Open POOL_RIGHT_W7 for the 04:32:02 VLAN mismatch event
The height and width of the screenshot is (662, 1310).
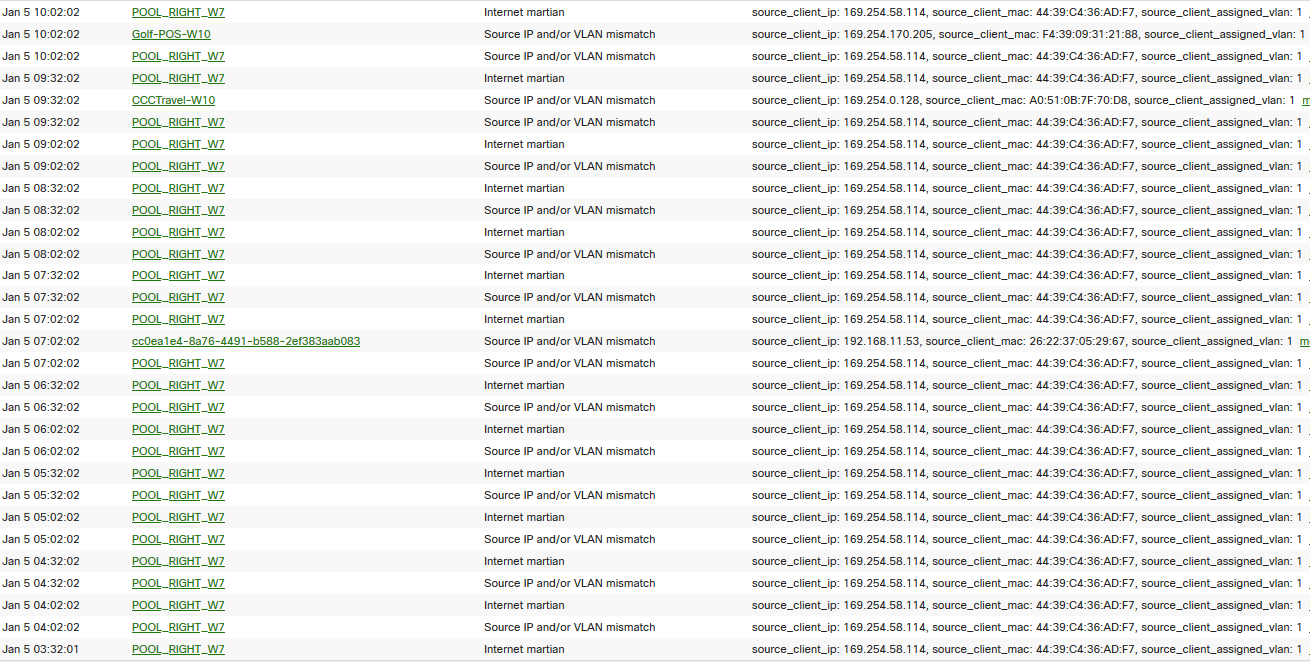coord(178,583)
